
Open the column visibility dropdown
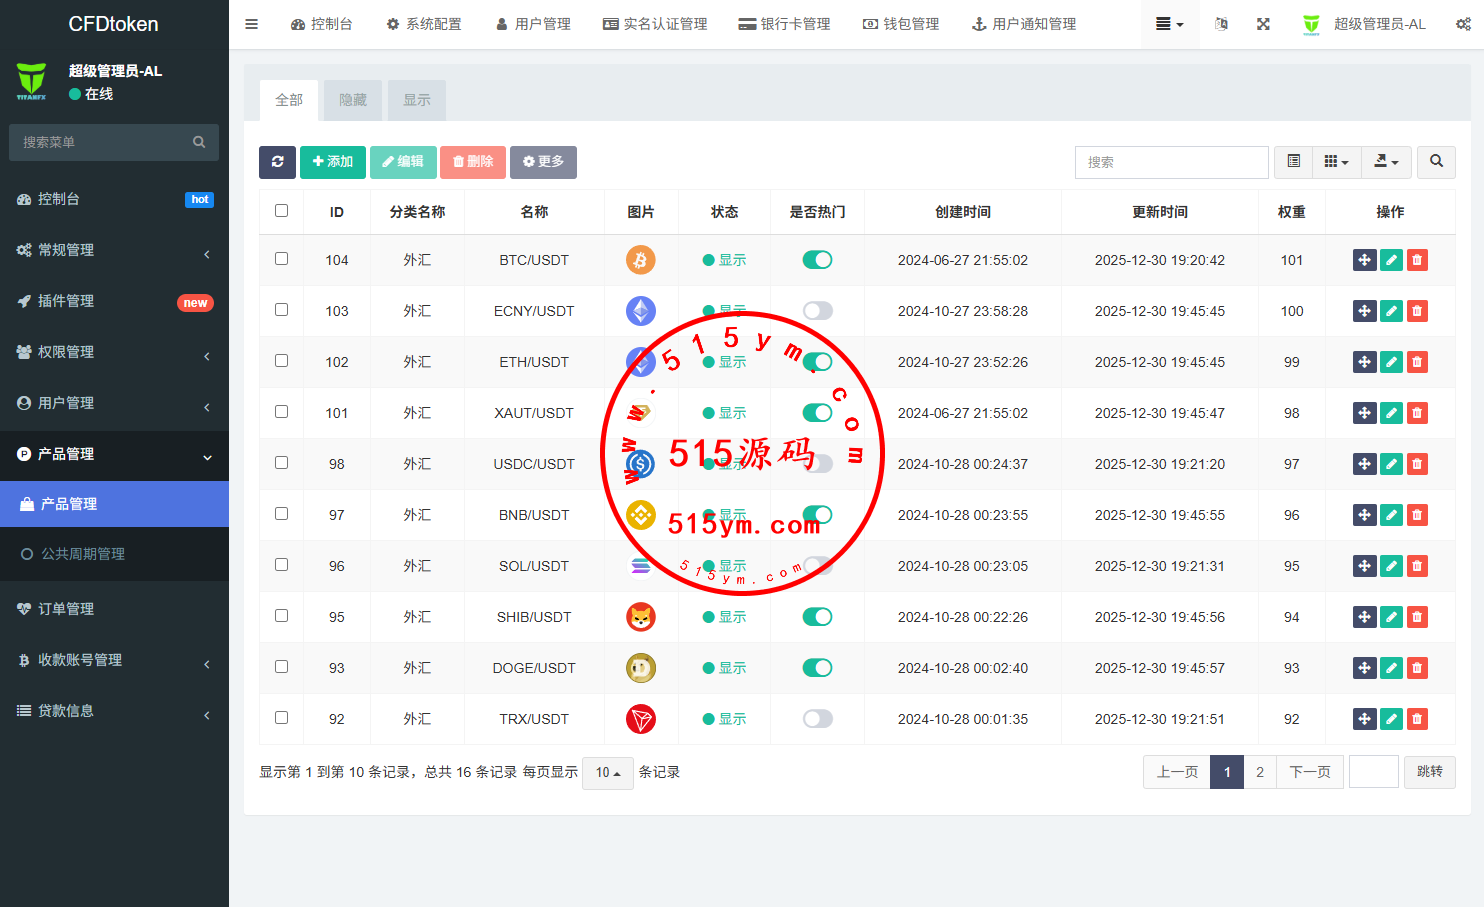(x=1336, y=162)
